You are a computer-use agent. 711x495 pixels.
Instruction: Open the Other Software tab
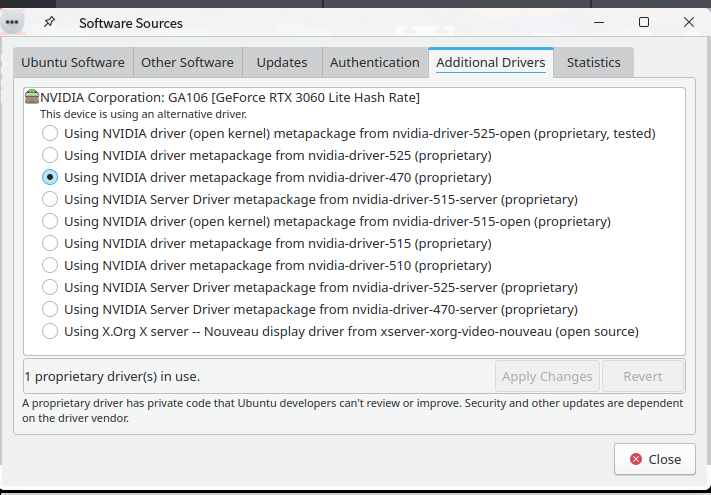coord(187,63)
